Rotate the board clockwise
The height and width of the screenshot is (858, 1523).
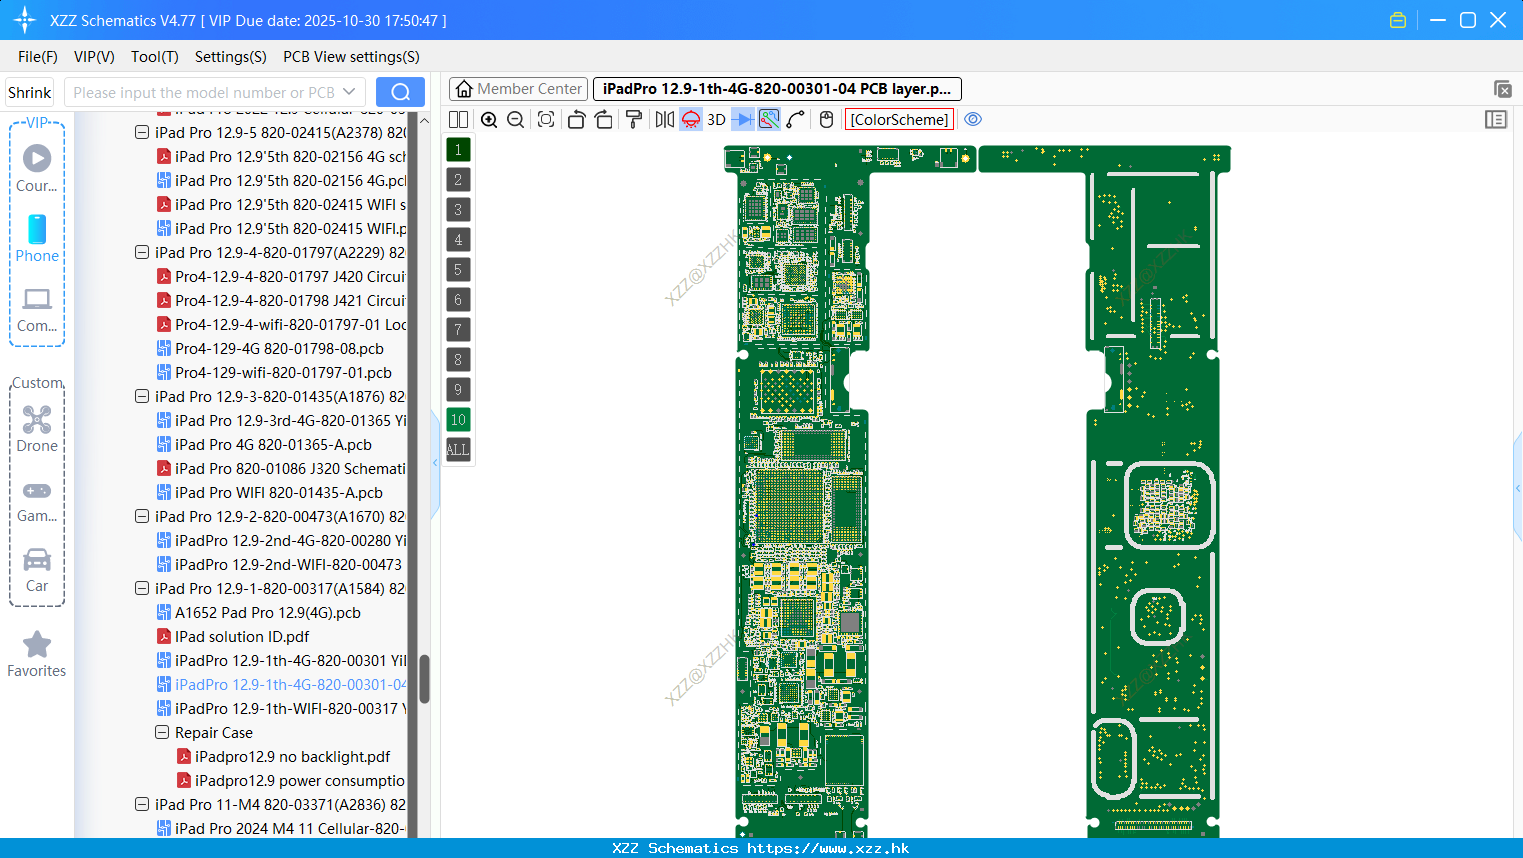(603, 120)
